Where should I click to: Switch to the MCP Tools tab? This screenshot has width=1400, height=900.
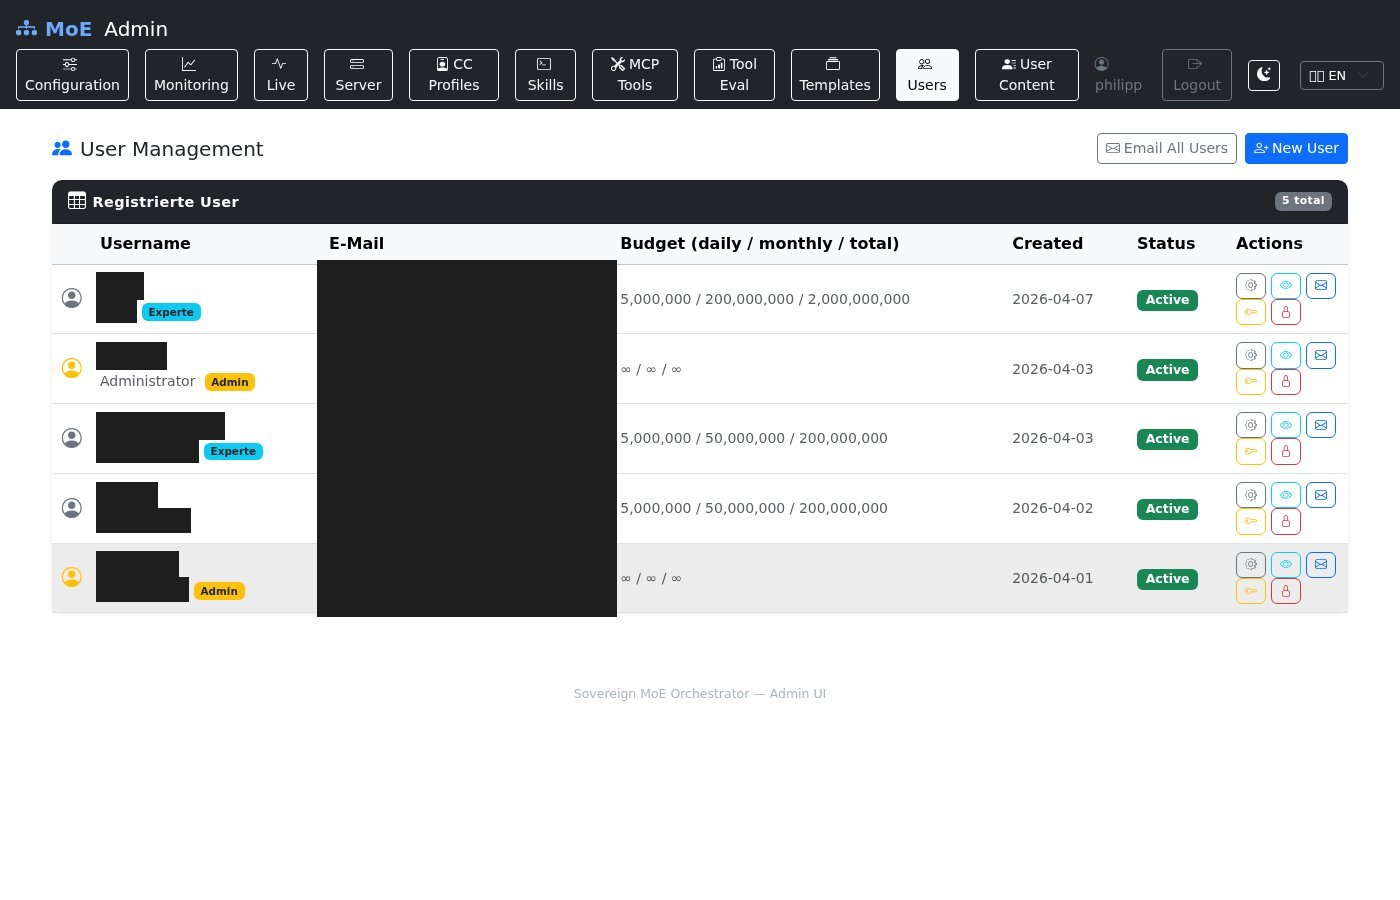[x=634, y=75]
